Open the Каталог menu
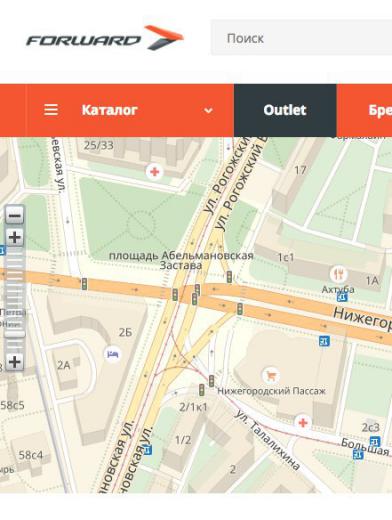This screenshot has height=520, width=392. [x=109, y=110]
